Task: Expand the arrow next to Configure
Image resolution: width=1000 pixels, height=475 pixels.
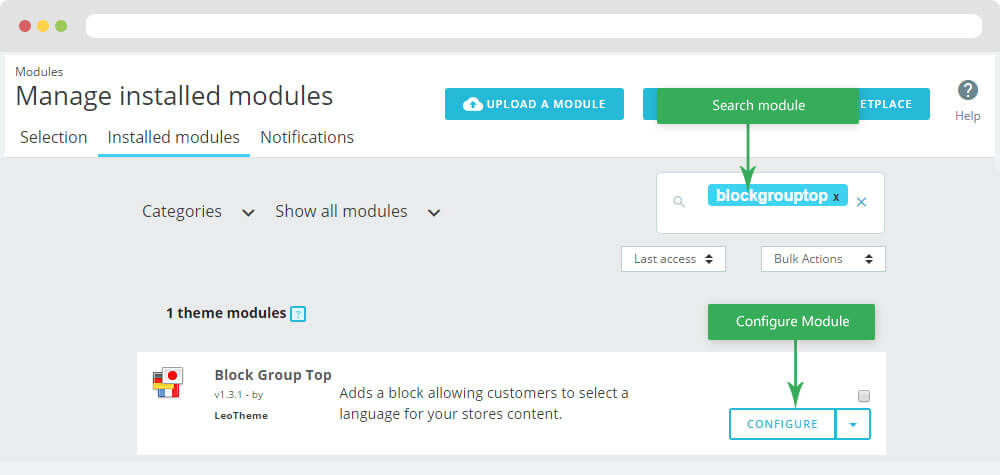Action: [853, 424]
